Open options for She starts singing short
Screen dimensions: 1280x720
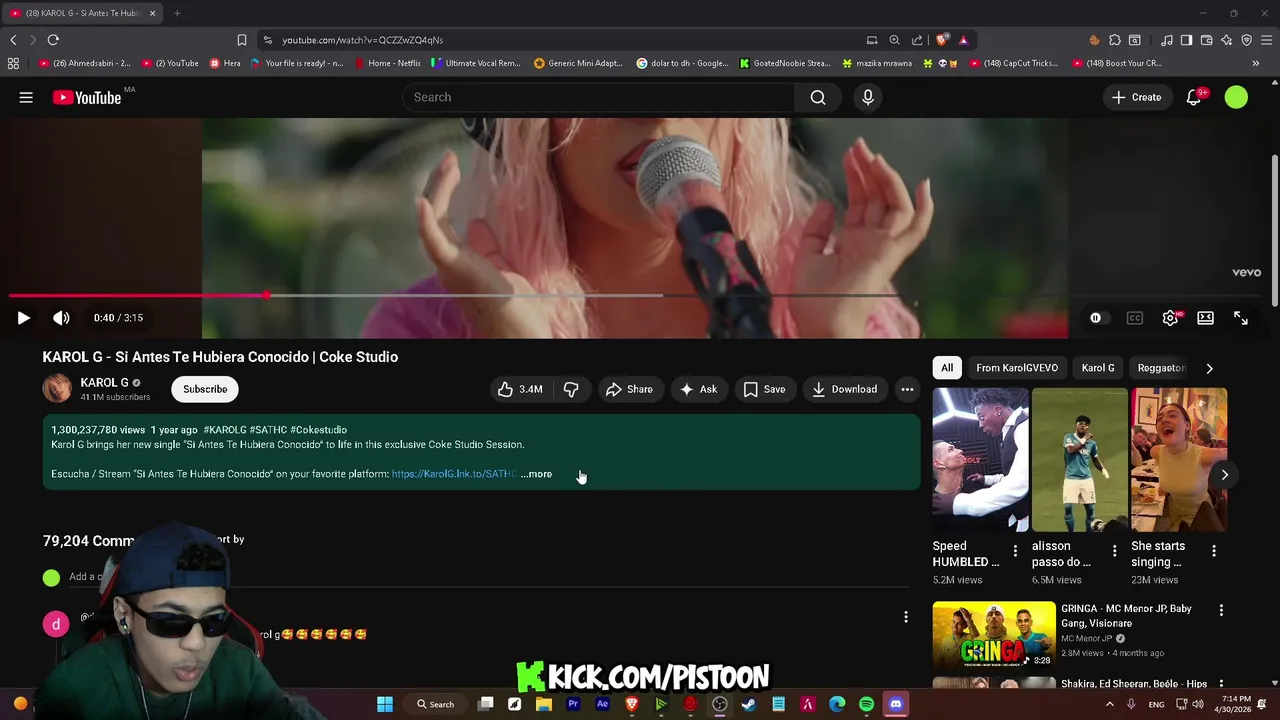(1213, 551)
